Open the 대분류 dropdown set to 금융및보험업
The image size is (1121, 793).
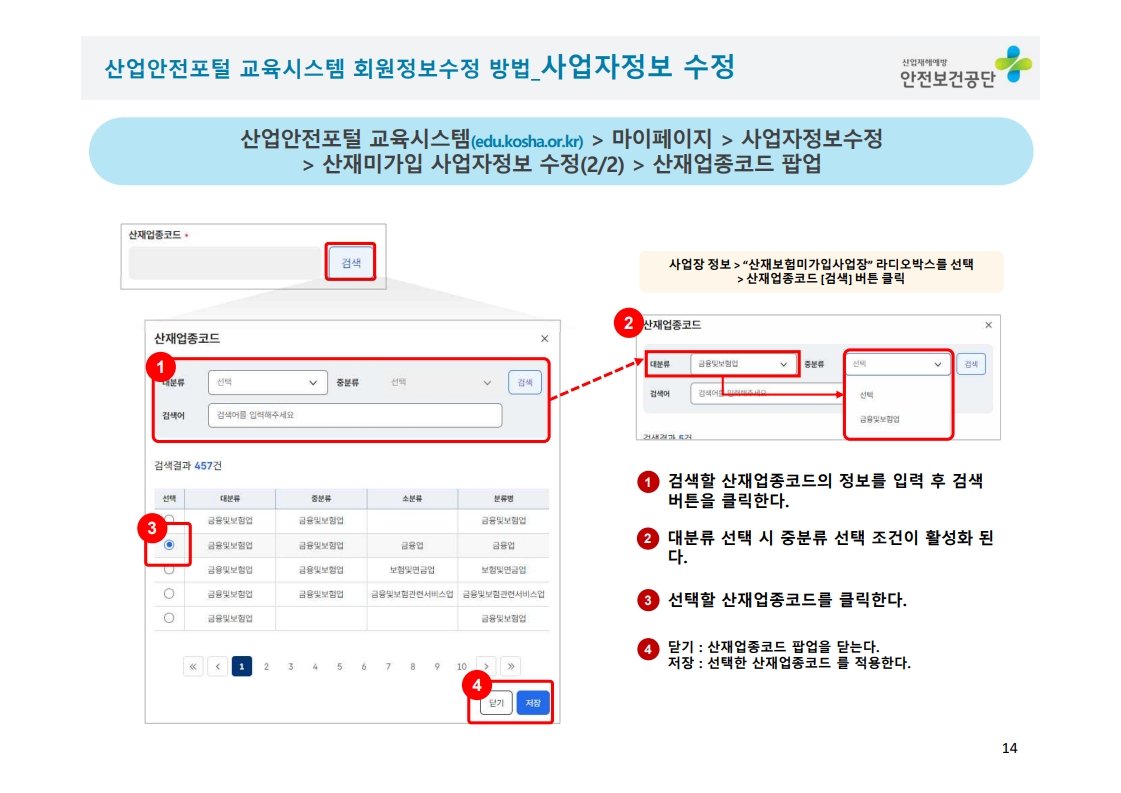[x=742, y=365]
